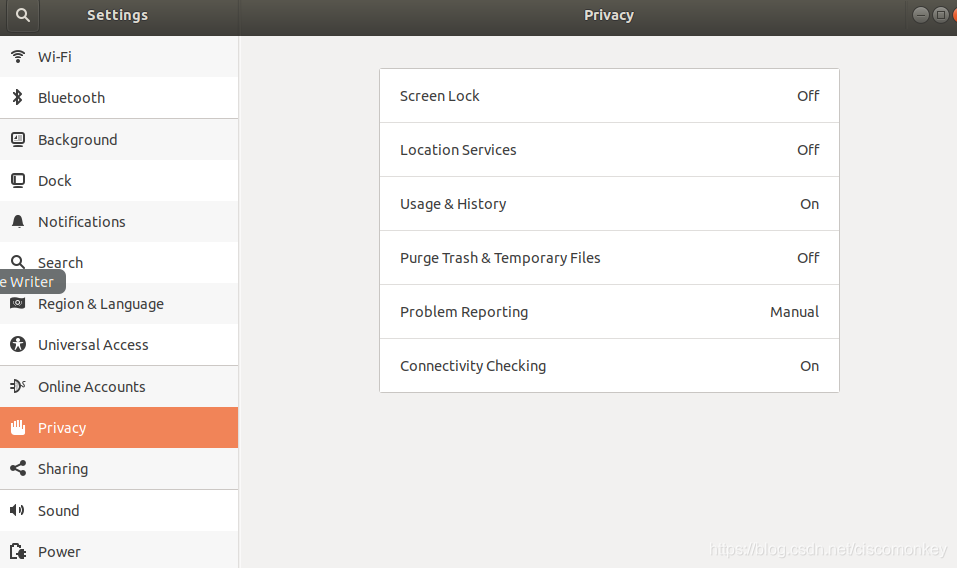Open Purge Trash & Temporary Files row
This screenshot has height=568, width=957.
click(609, 258)
